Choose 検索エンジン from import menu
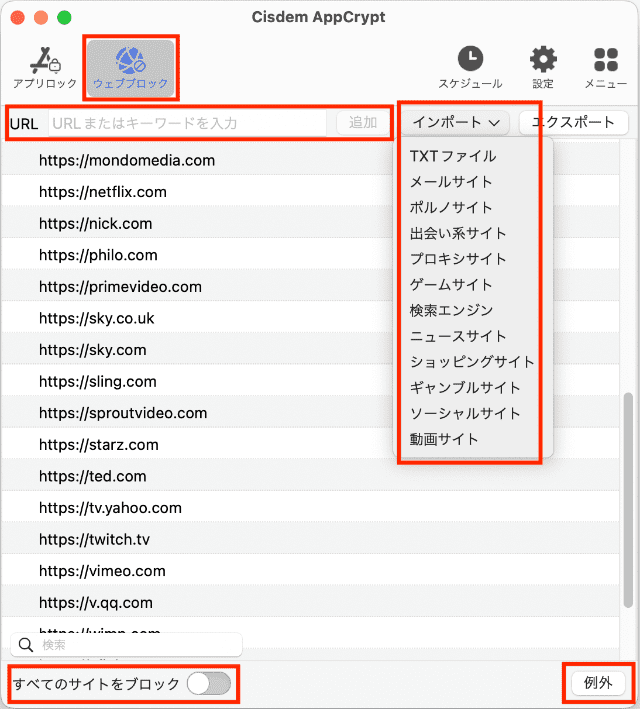Image resolution: width=640 pixels, height=709 pixels. pyautogui.click(x=450, y=311)
